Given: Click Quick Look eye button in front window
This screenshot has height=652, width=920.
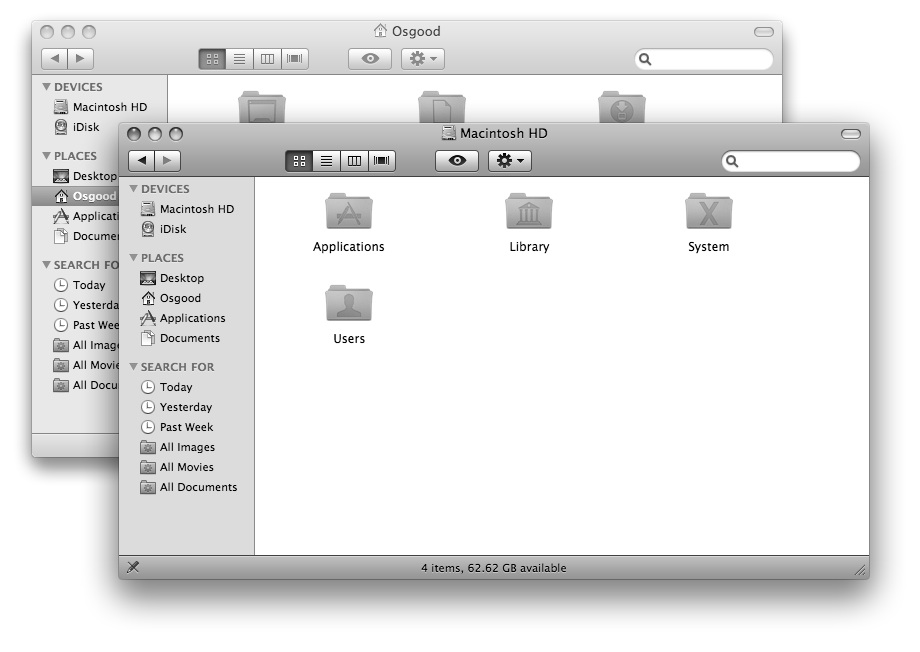Looking at the screenshot, I should (457, 161).
